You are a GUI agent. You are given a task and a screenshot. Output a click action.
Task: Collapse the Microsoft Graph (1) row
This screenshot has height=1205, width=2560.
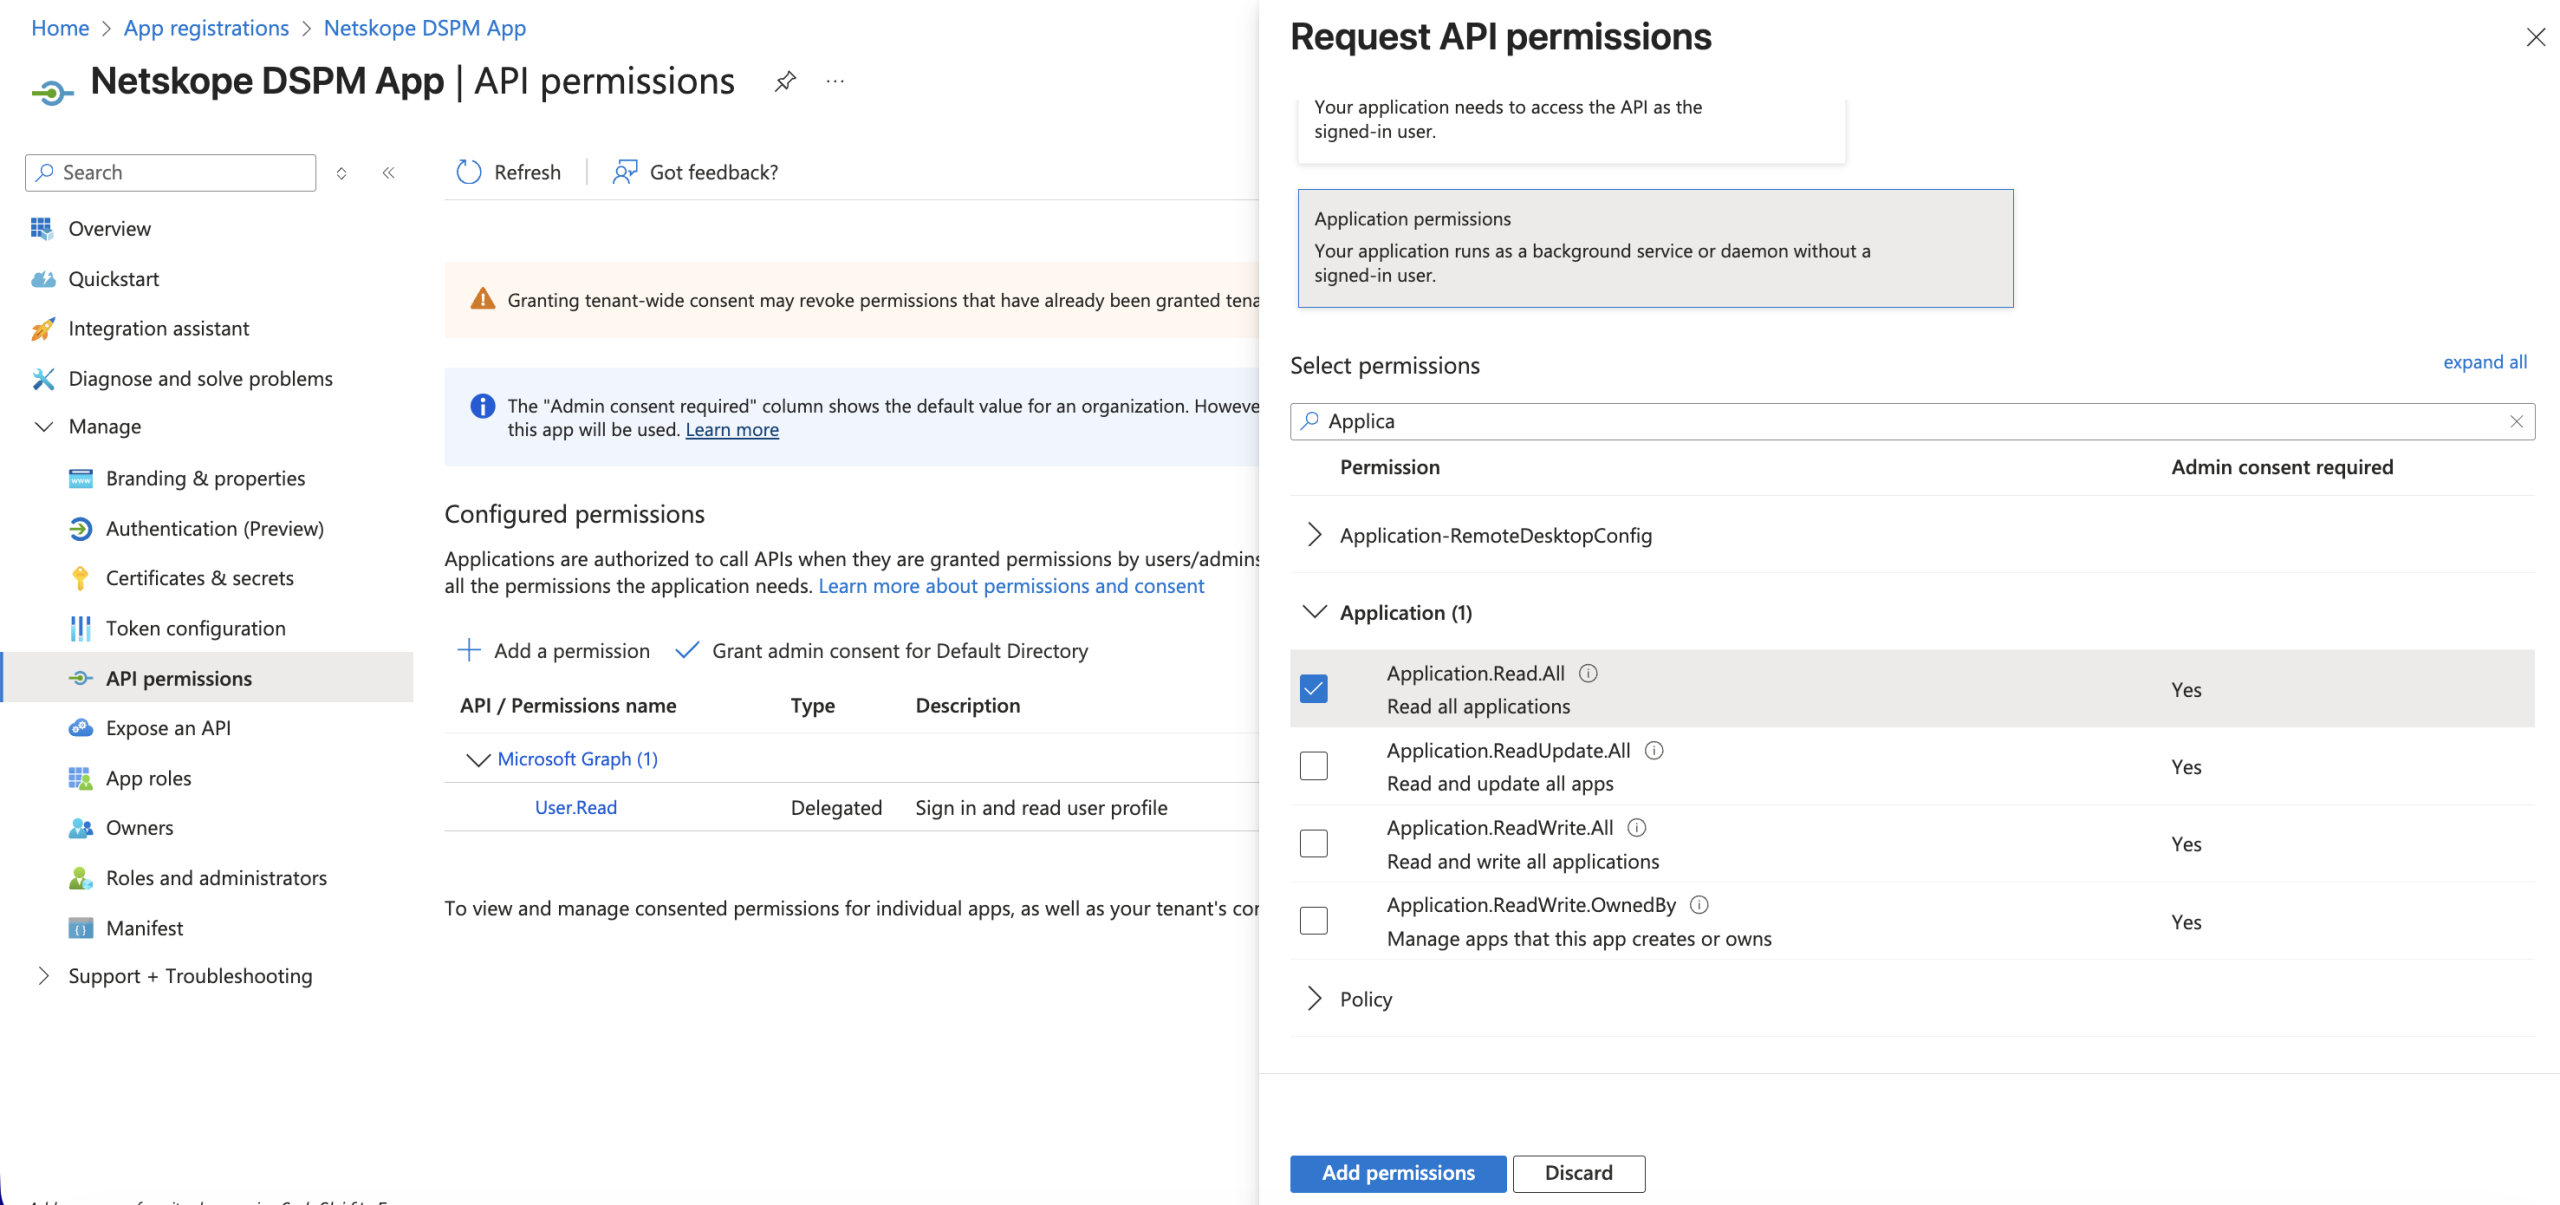click(478, 759)
